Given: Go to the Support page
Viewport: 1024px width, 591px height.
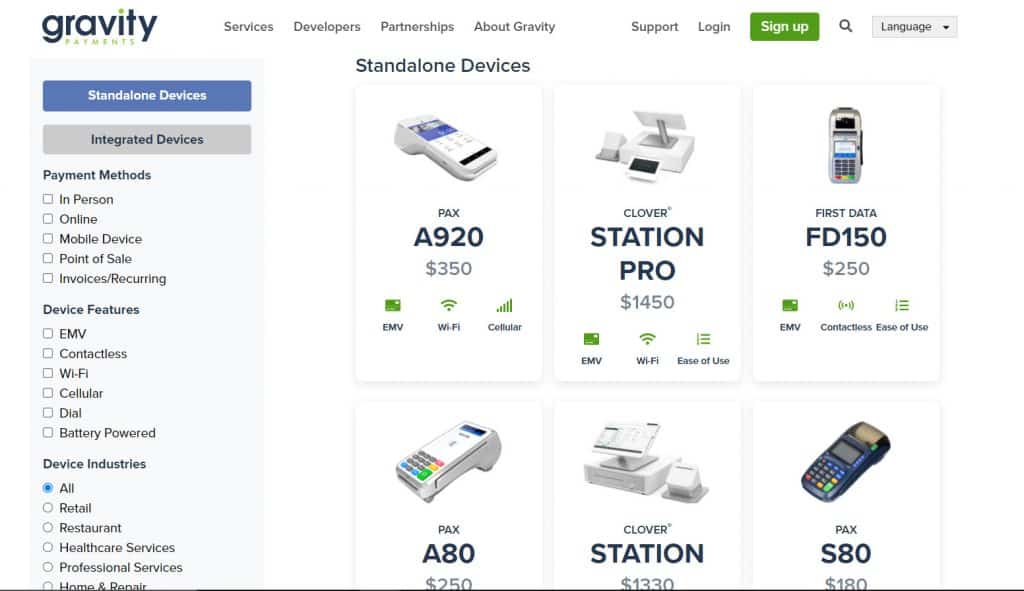Looking at the screenshot, I should [654, 27].
